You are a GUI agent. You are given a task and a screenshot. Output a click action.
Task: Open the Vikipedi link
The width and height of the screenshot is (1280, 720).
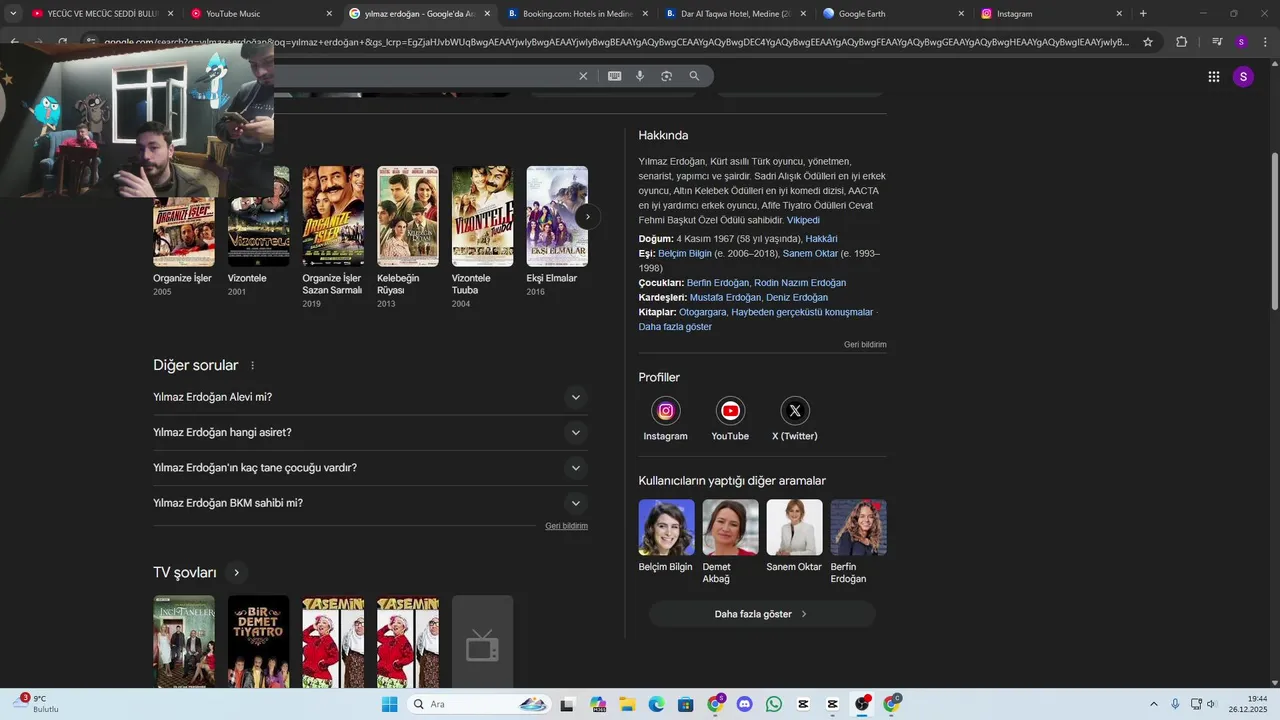[x=803, y=220]
